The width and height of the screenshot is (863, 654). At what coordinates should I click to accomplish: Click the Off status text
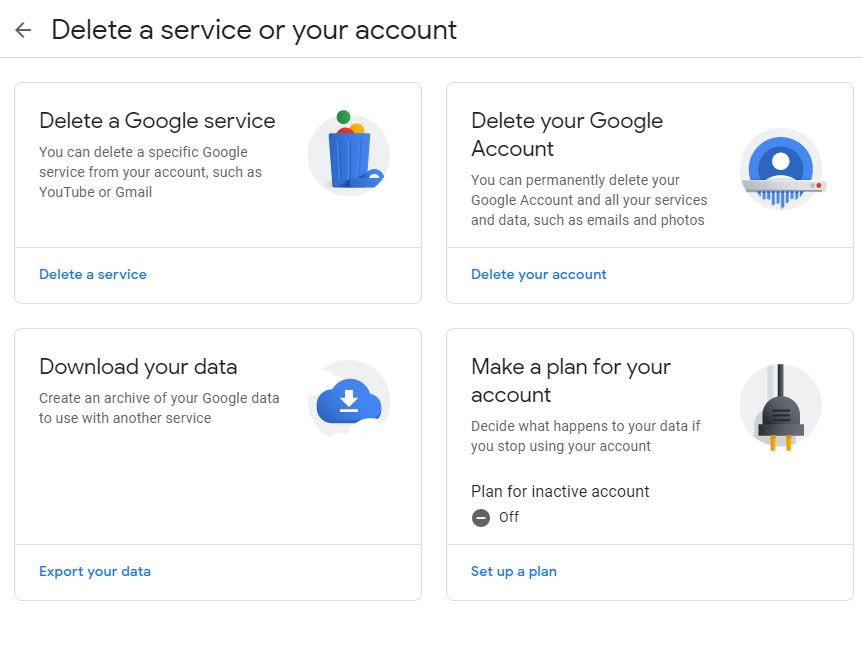click(509, 517)
